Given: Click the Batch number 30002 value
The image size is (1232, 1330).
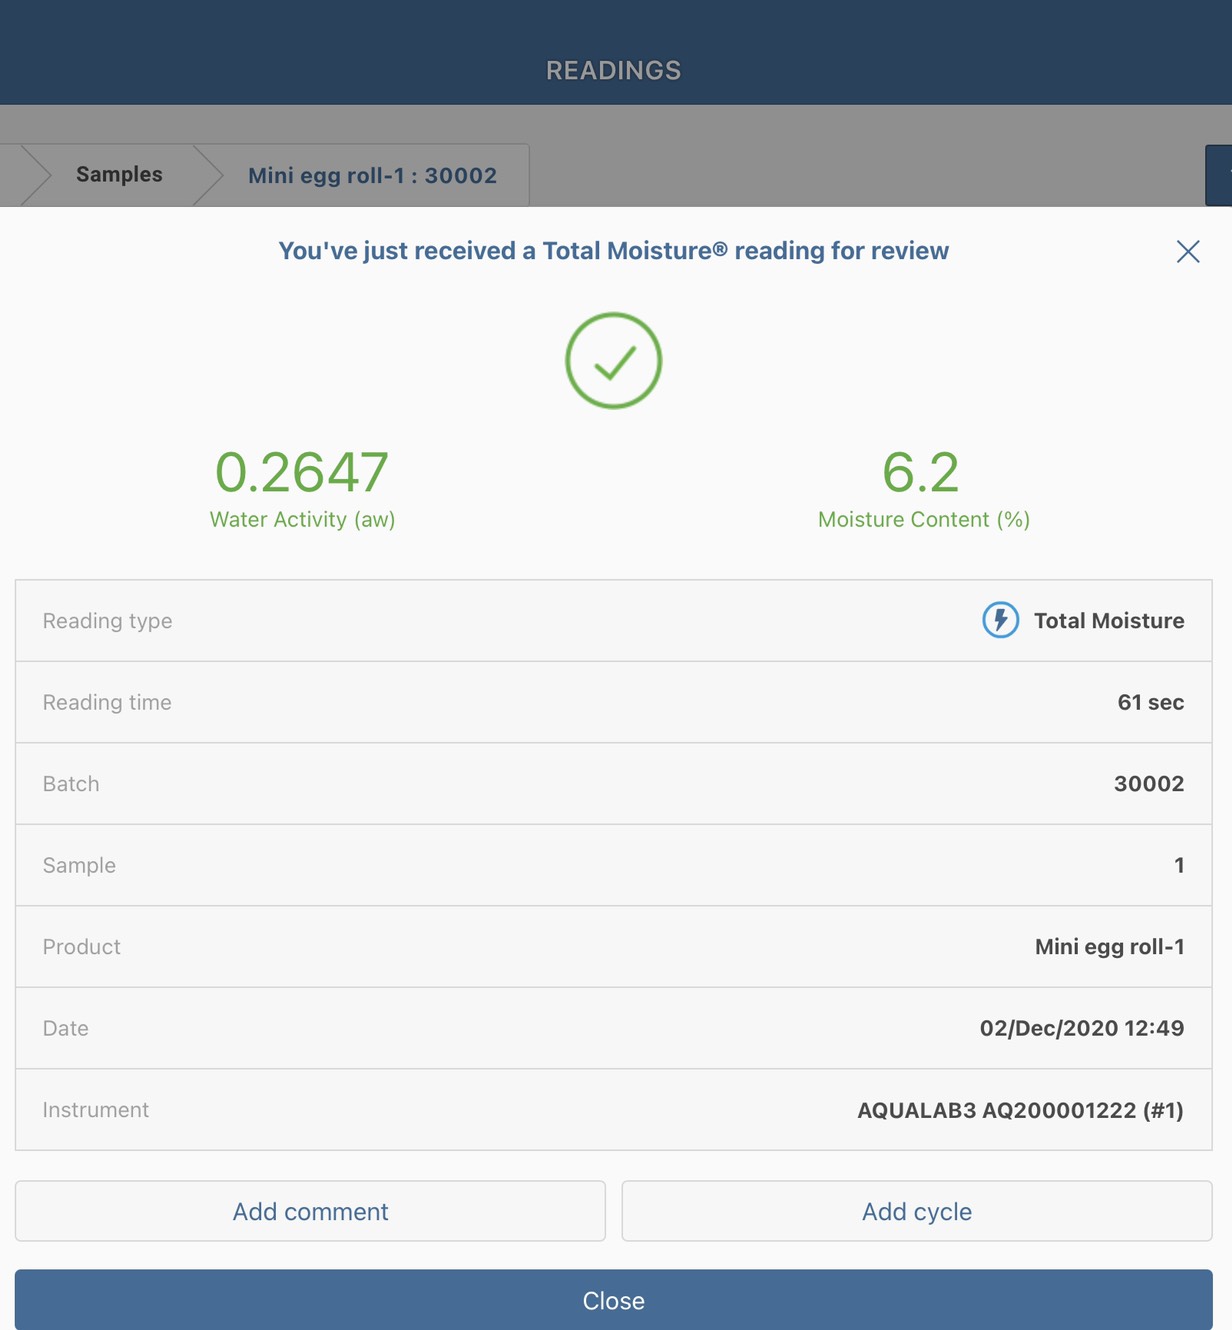Looking at the screenshot, I should pos(1148,784).
